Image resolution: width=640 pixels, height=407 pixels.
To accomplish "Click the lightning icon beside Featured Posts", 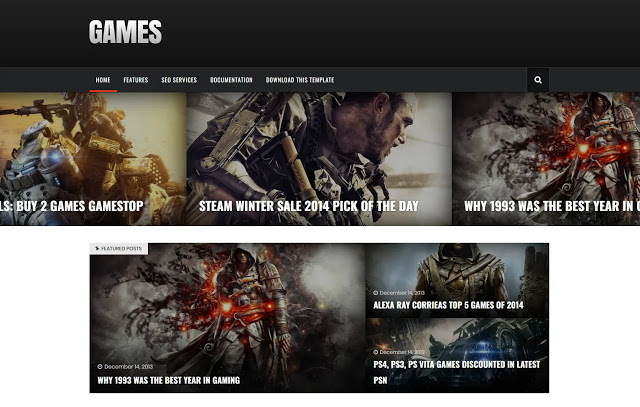I will [x=97, y=248].
